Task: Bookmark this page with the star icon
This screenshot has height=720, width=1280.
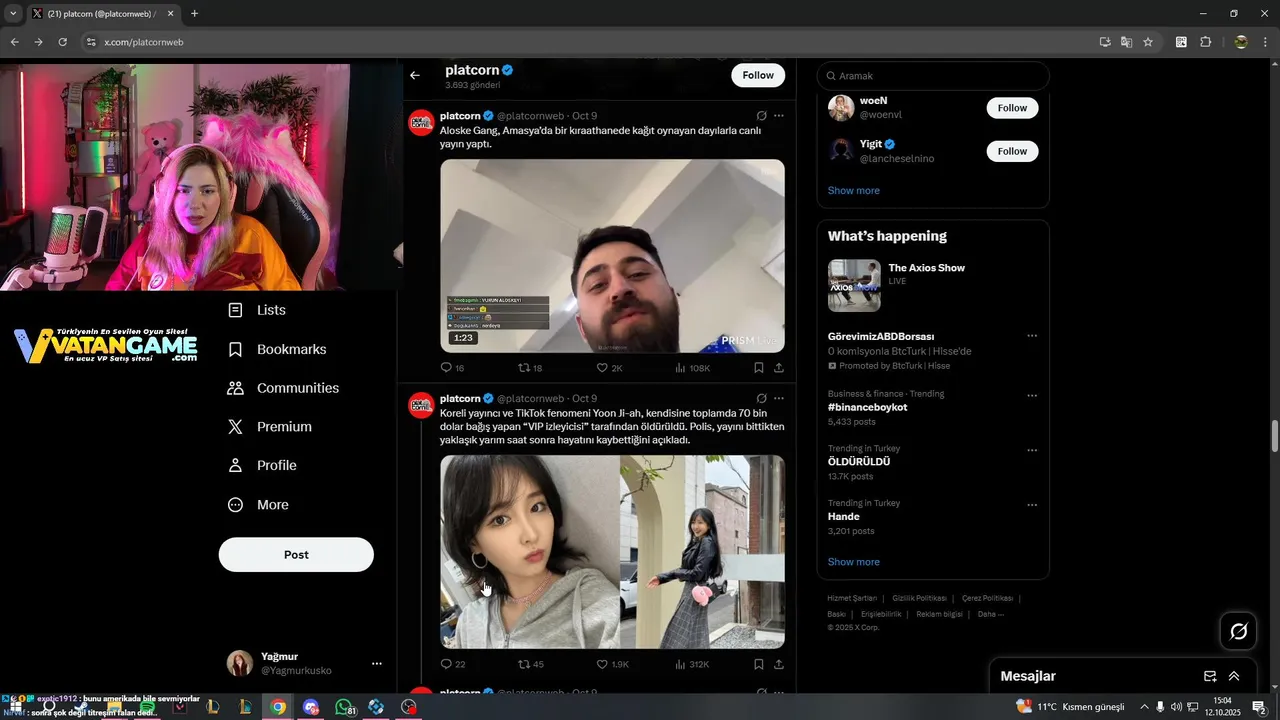Action: coord(1148,42)
